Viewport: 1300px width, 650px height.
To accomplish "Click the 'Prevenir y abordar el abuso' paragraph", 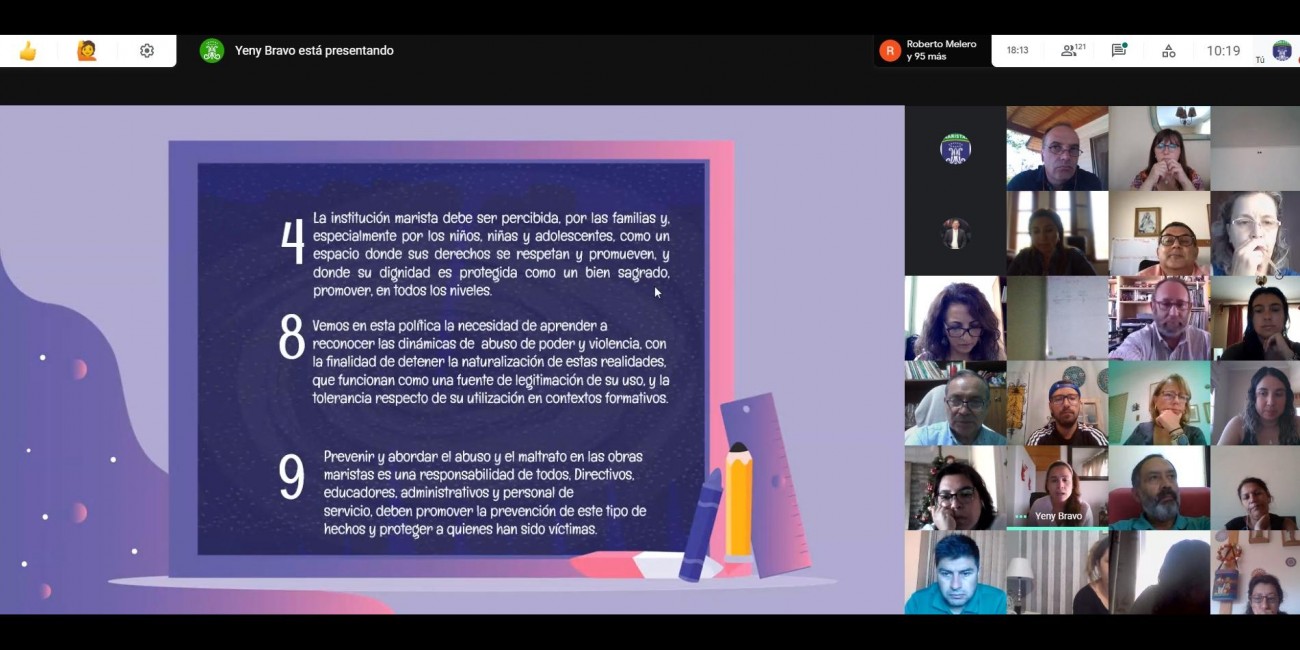I will pyautogui.click(x=485, y=493).
